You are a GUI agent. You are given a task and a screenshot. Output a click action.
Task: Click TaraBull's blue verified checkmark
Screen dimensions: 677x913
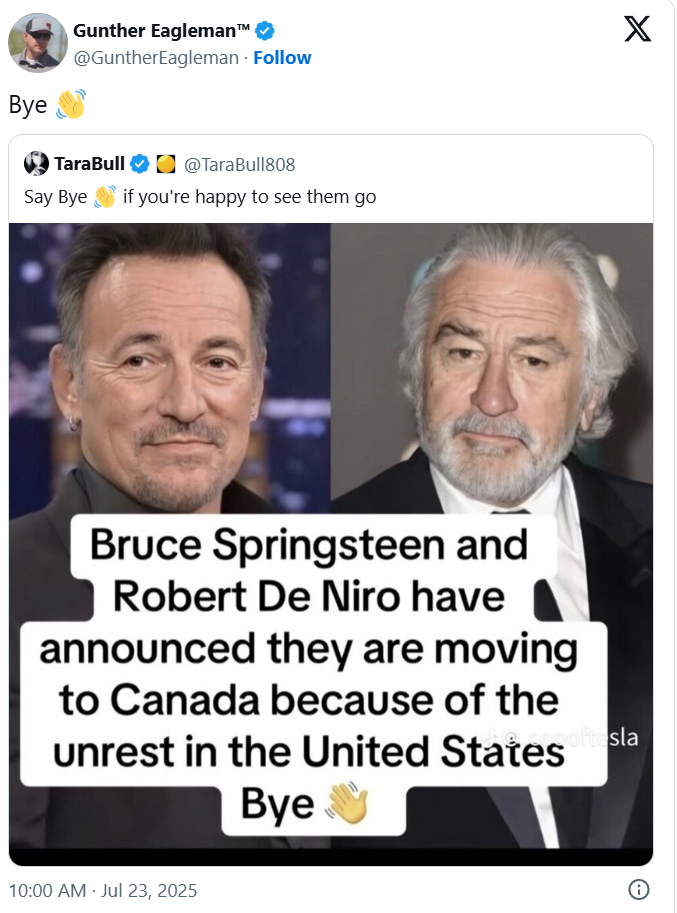click(x=141, y=164)
